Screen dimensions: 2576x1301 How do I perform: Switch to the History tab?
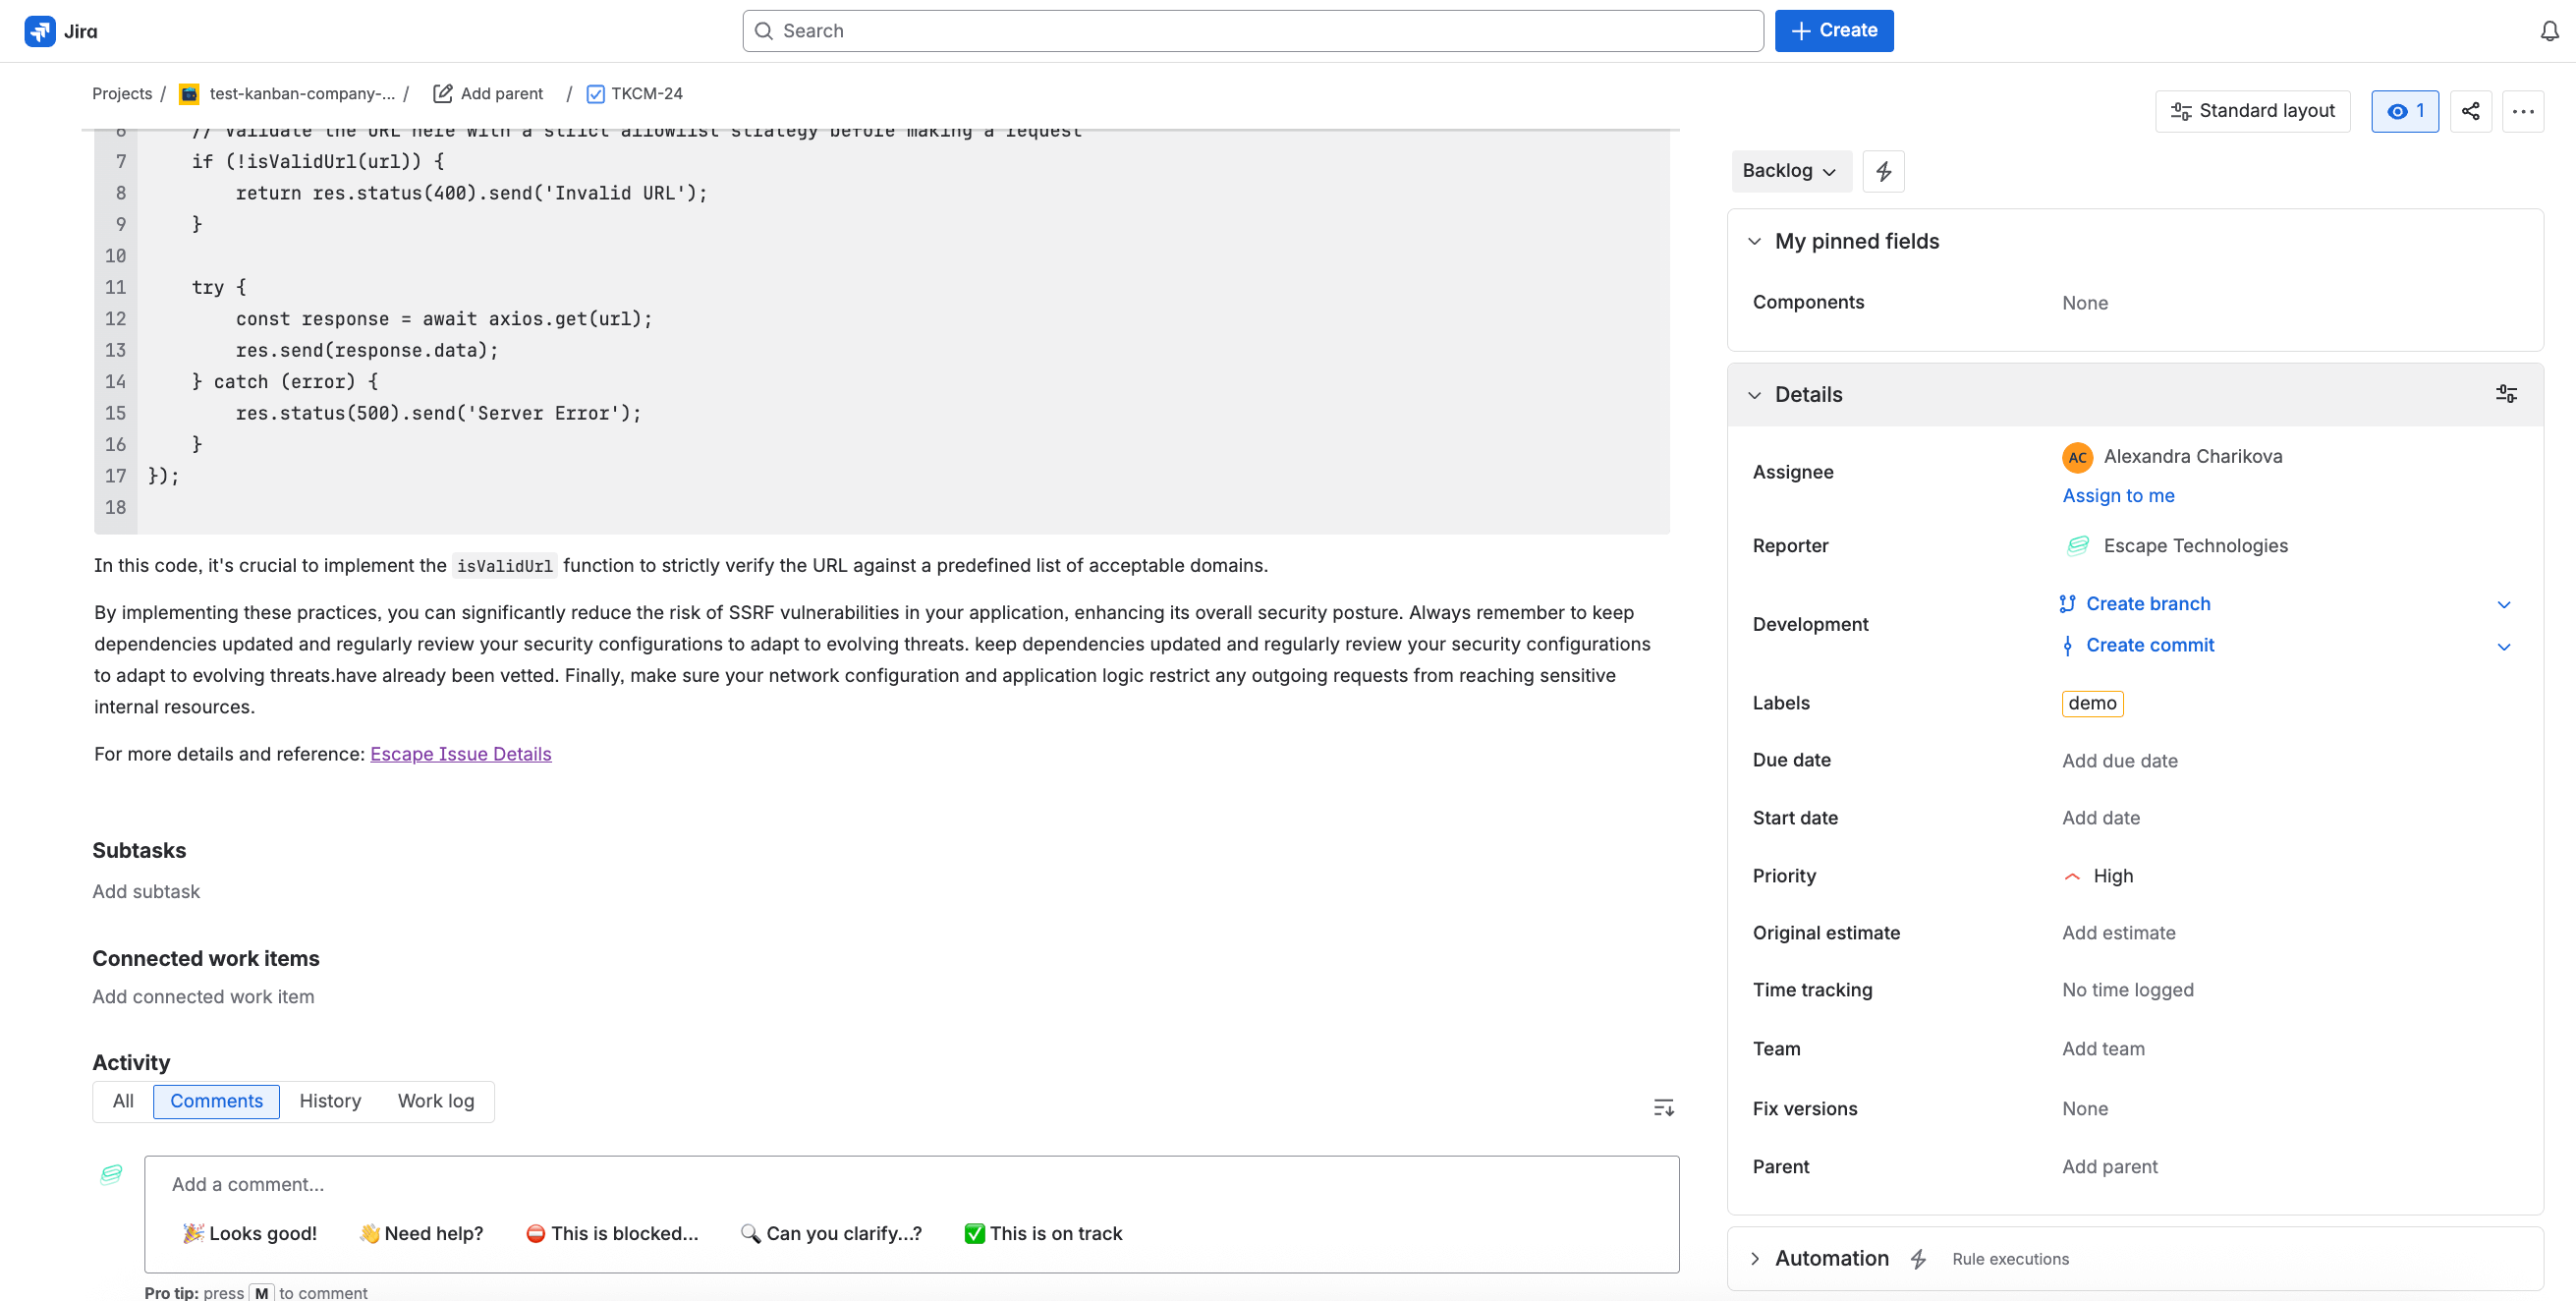330,1100
